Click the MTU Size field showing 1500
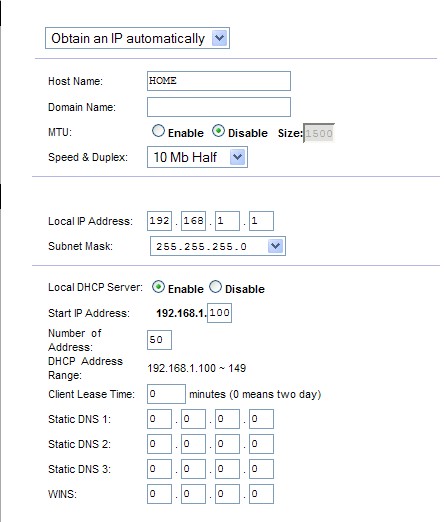This screenshot has width=444, height=522. [319, 133]
